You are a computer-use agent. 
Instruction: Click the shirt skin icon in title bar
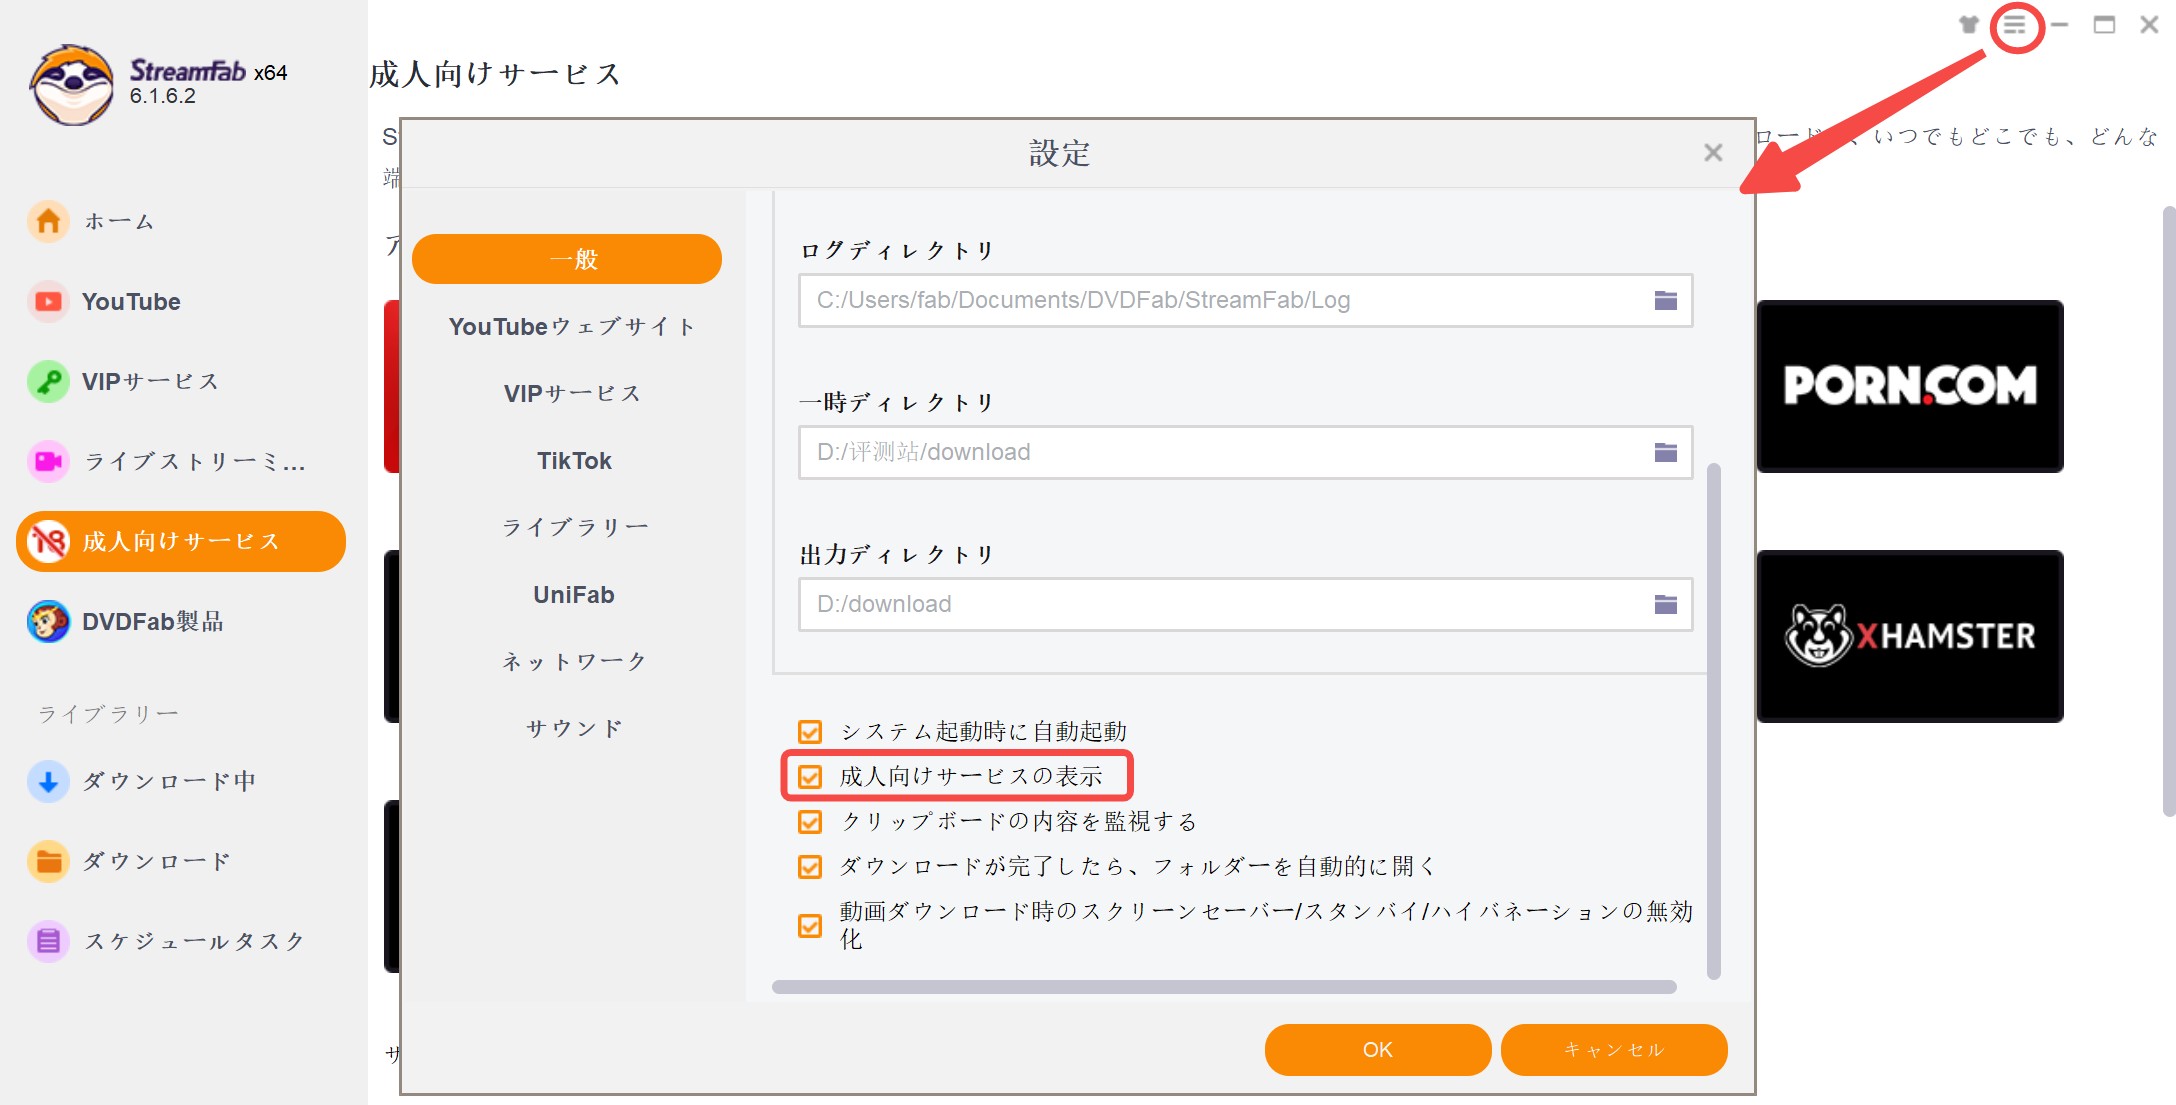[1969, 25]
